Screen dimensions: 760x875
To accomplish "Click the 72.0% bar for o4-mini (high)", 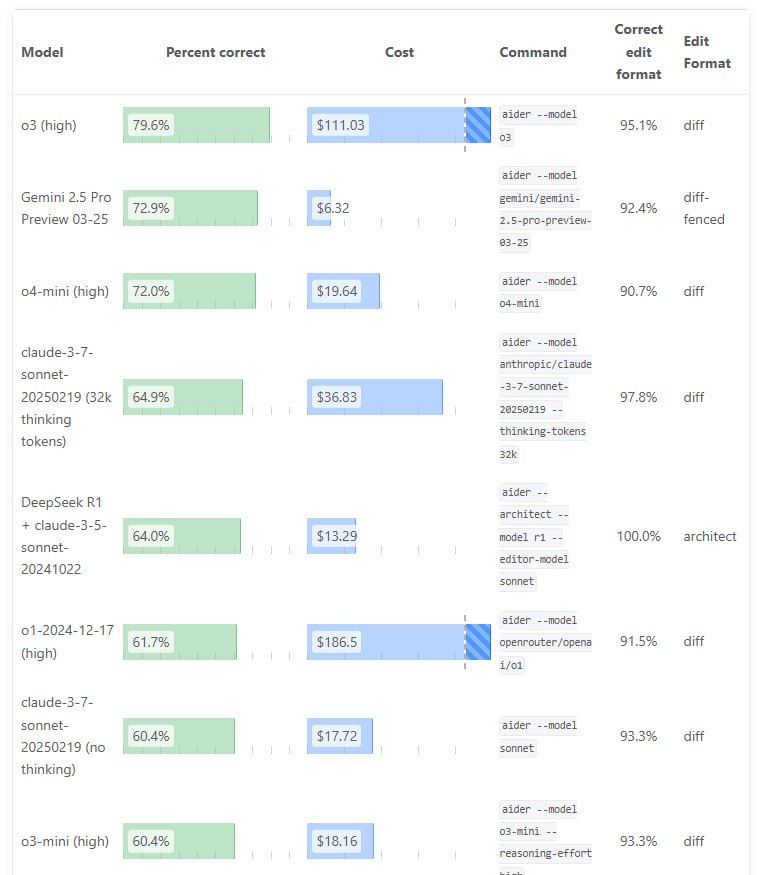I will click(189, 291).
